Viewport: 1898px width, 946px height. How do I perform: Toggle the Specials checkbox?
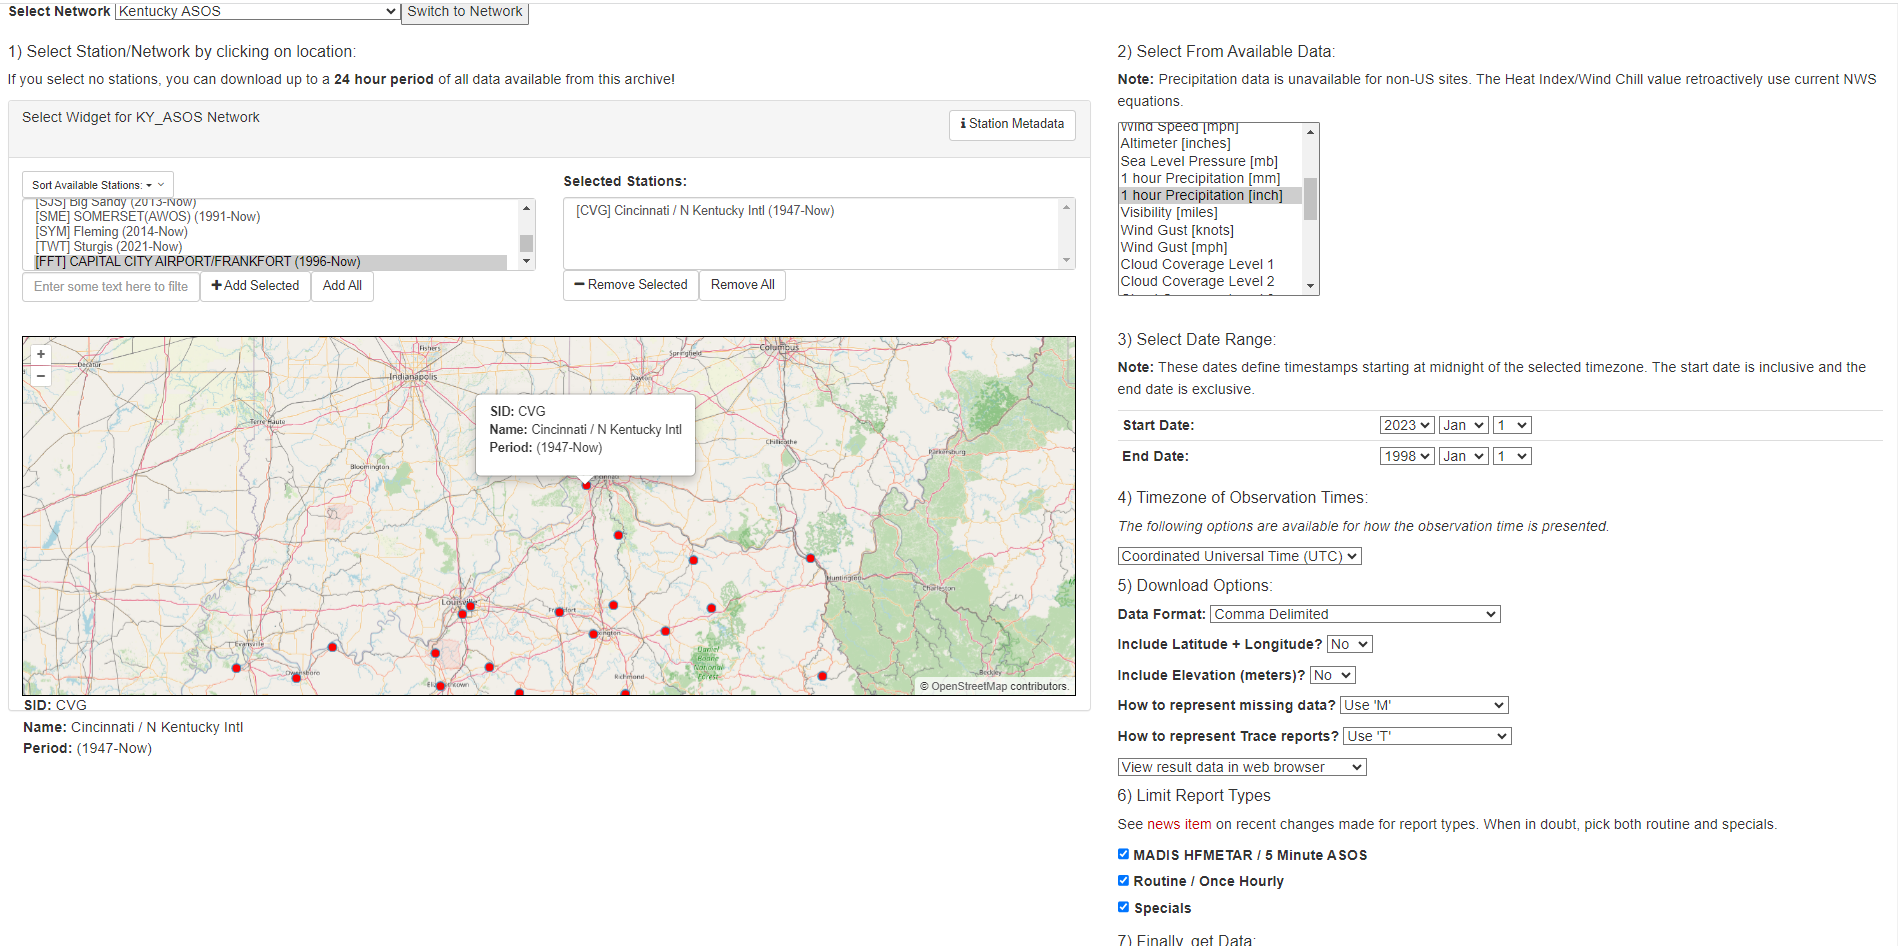[1123, 907]
